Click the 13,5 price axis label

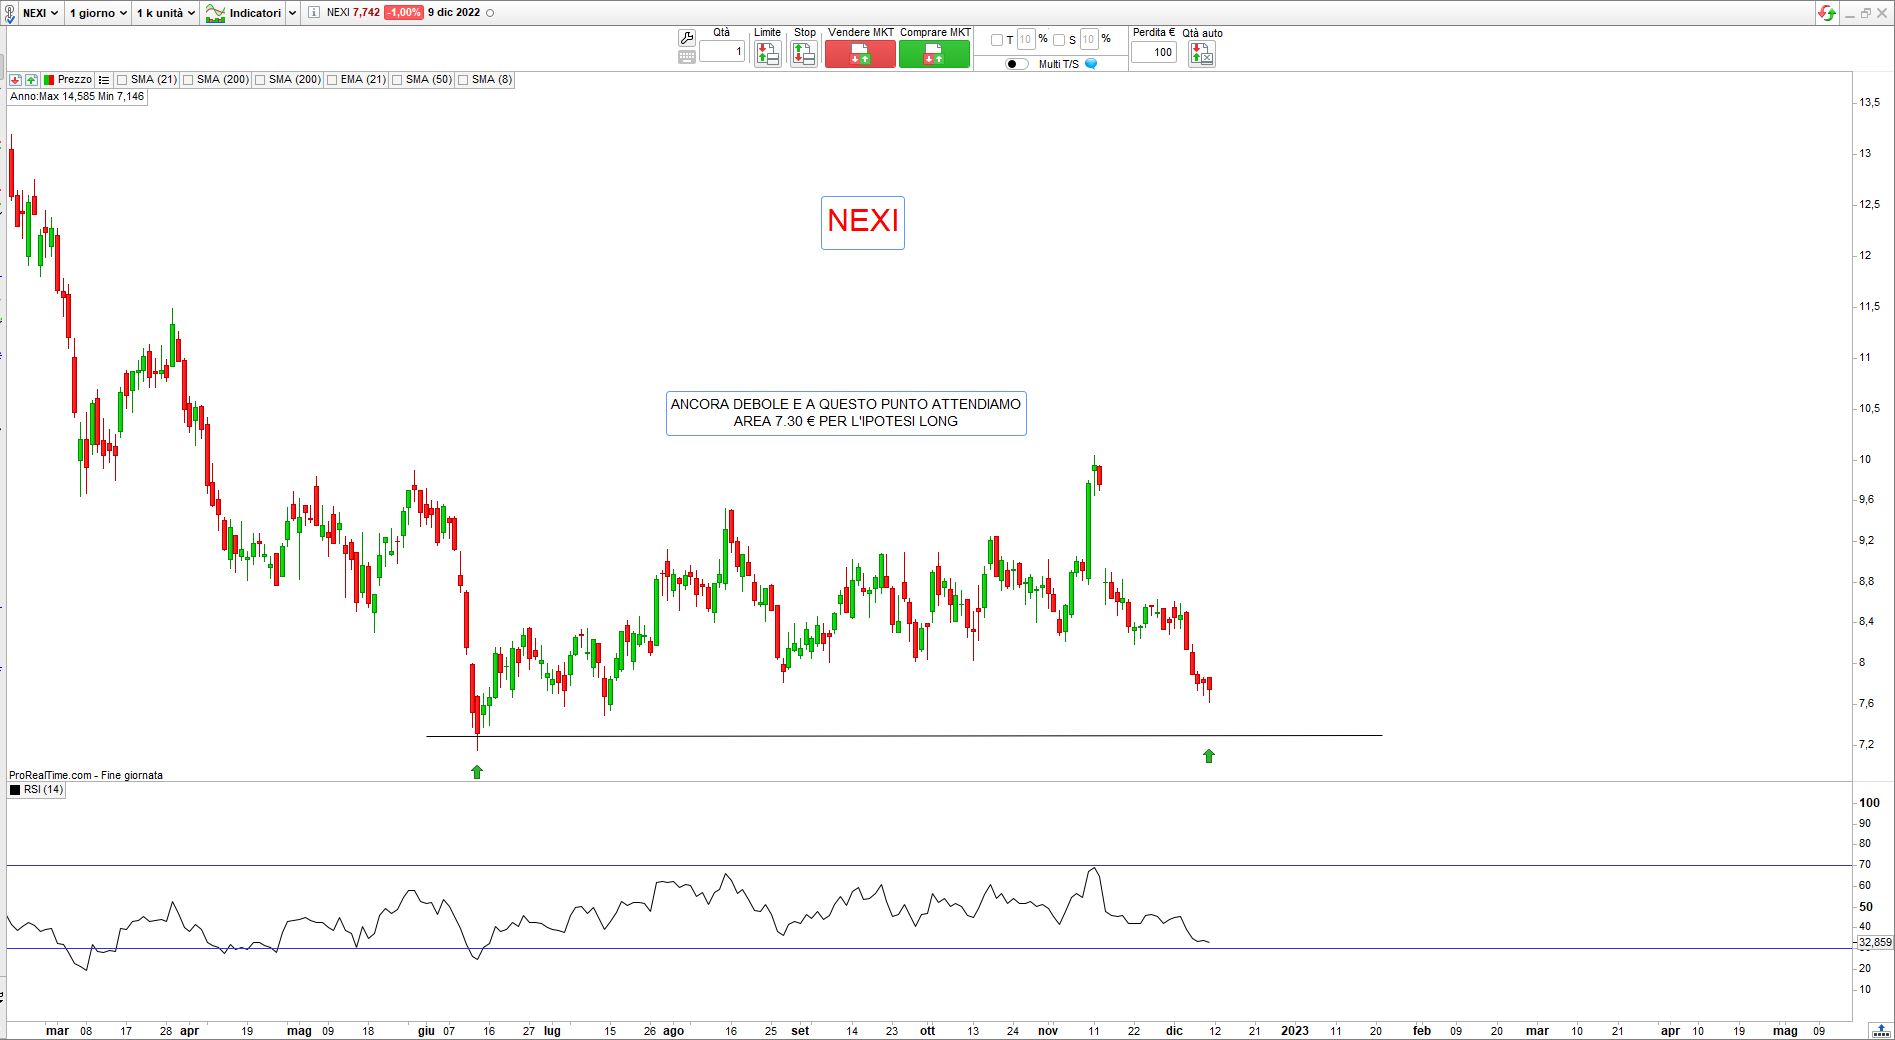pyautogui.click(x=1869, y=102)
